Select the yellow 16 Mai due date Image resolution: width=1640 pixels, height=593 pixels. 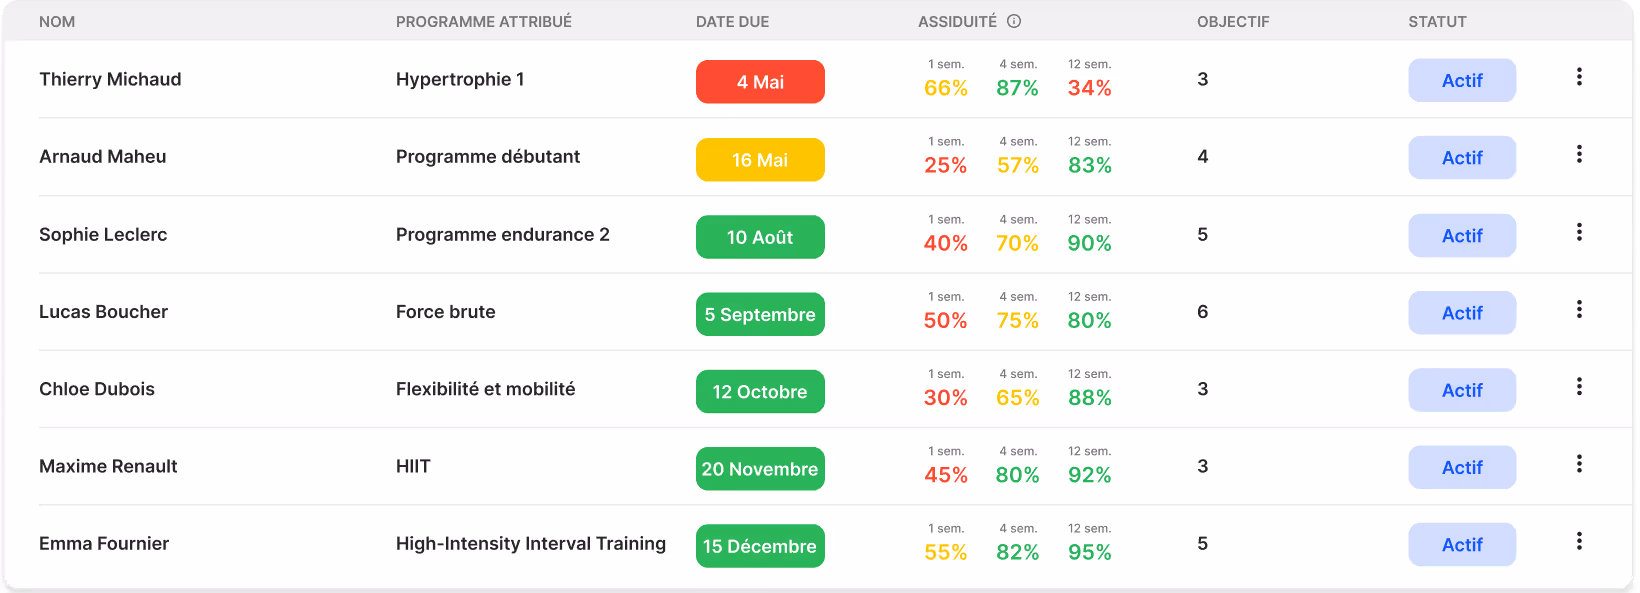pos(760,160)
